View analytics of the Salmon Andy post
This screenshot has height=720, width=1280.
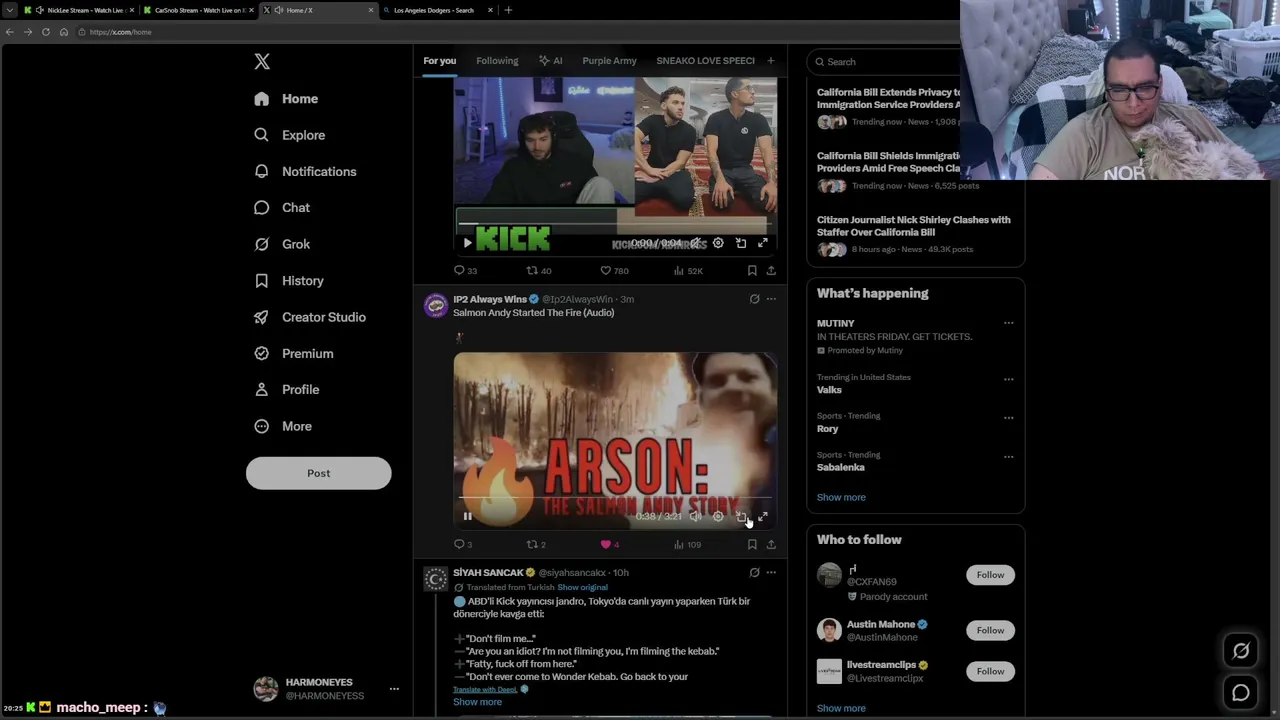point(687,544)
